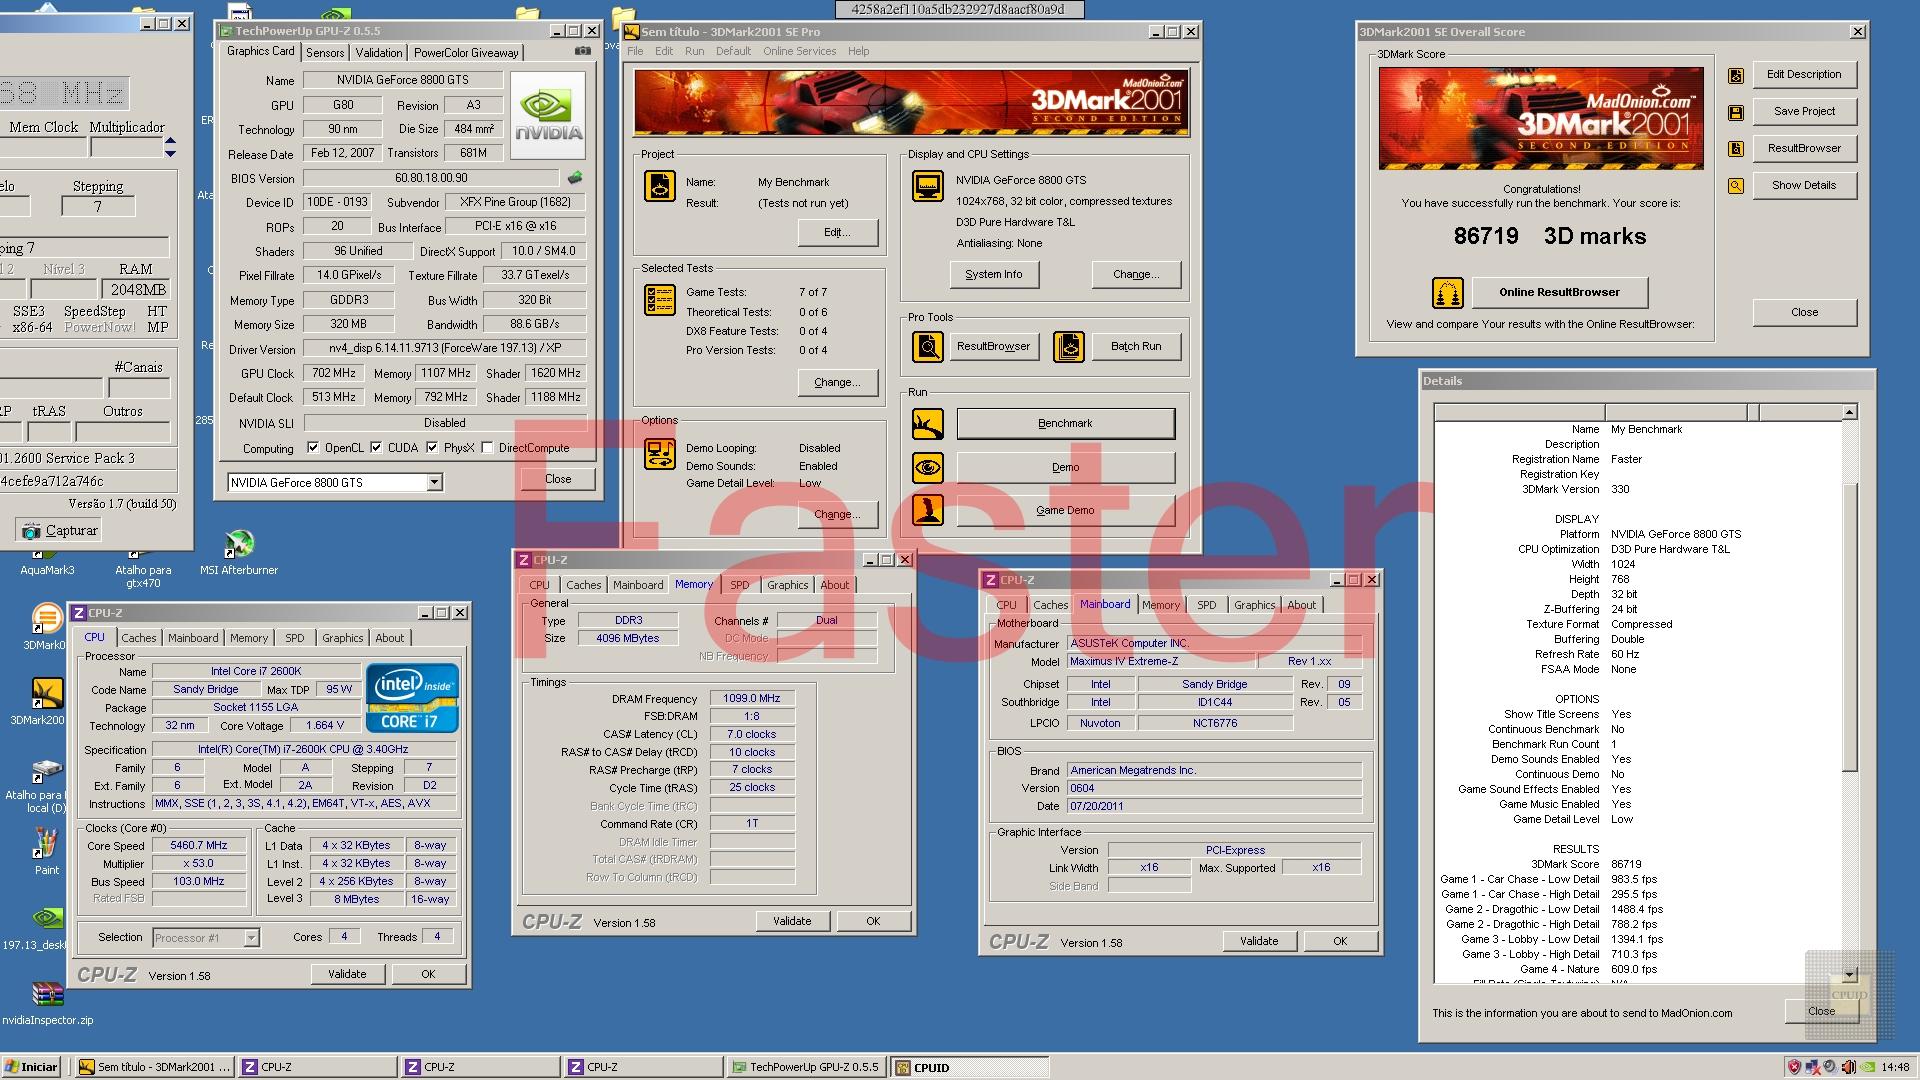Click the Edit... button in Project section
The width and height of the screenshot is (1920, 1080).
(x=837, y=232)
